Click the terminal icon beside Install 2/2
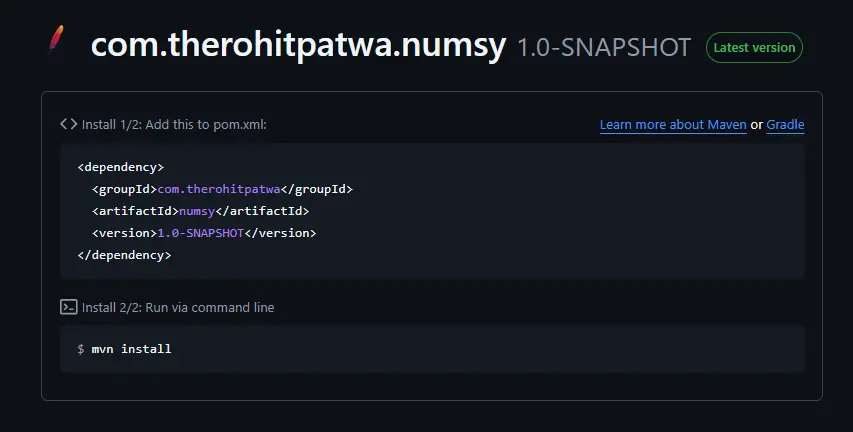This screenshot has width=853, height=432. click(68, 307)
